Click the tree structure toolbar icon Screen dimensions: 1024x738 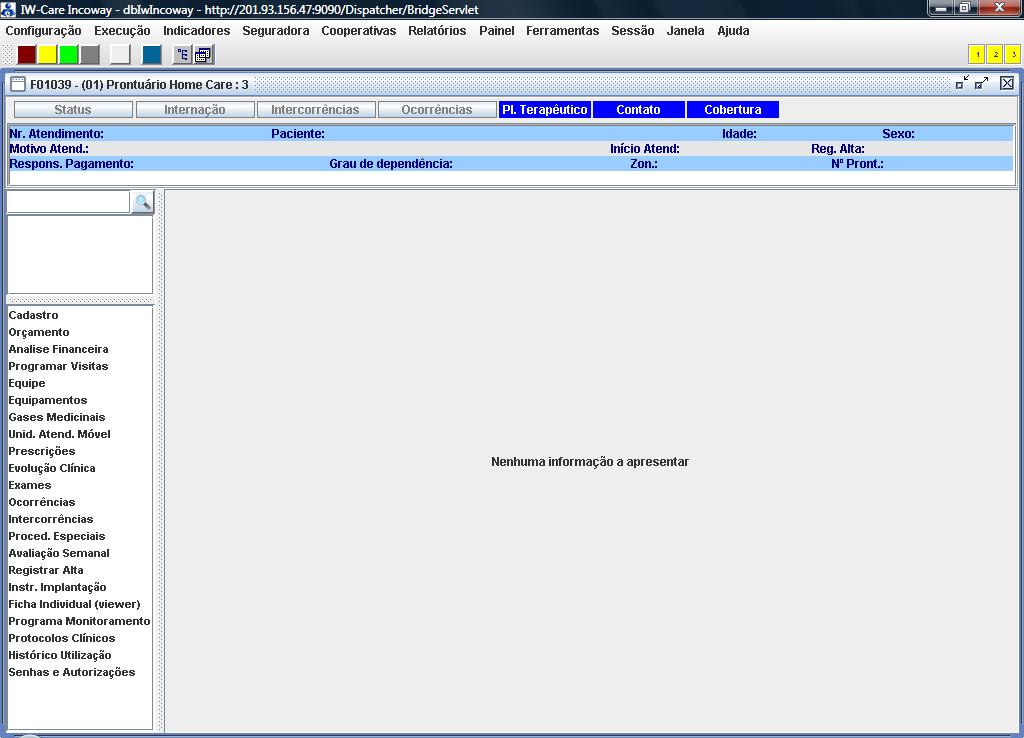click(x=182, y=55)
